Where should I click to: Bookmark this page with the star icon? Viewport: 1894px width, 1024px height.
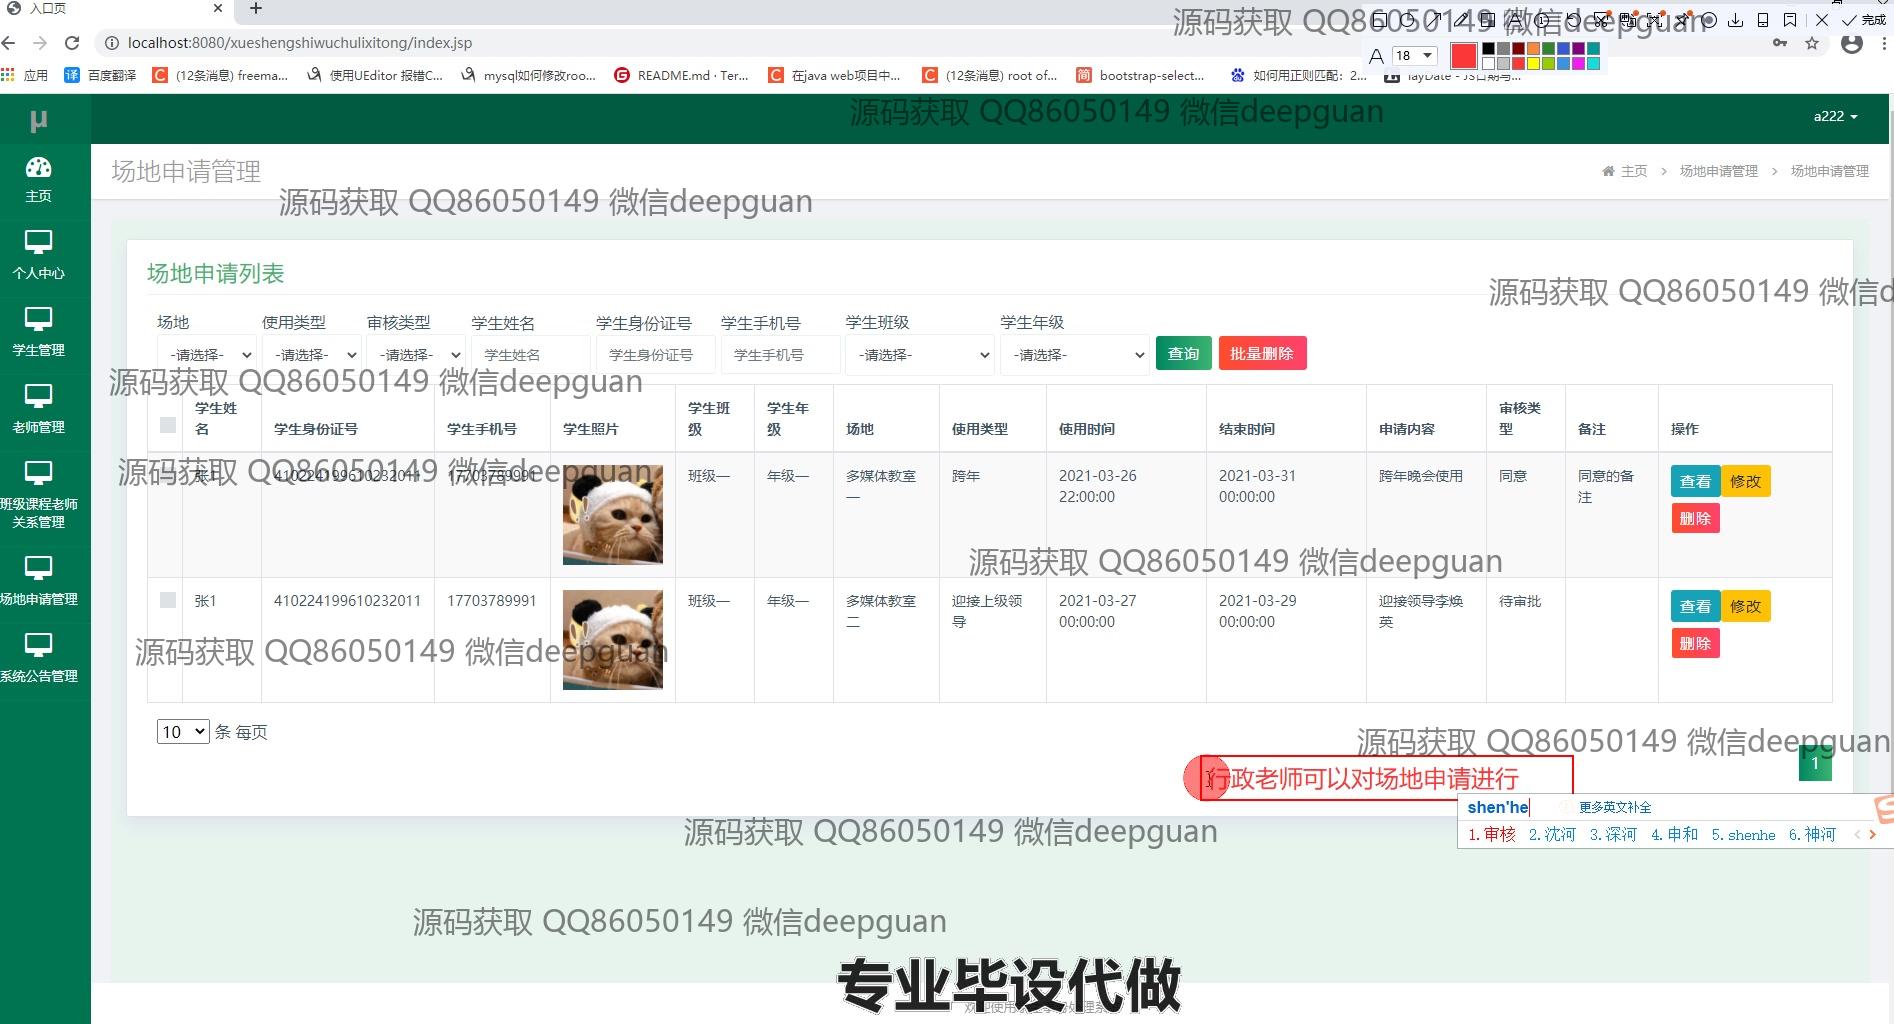point(1812,43)
